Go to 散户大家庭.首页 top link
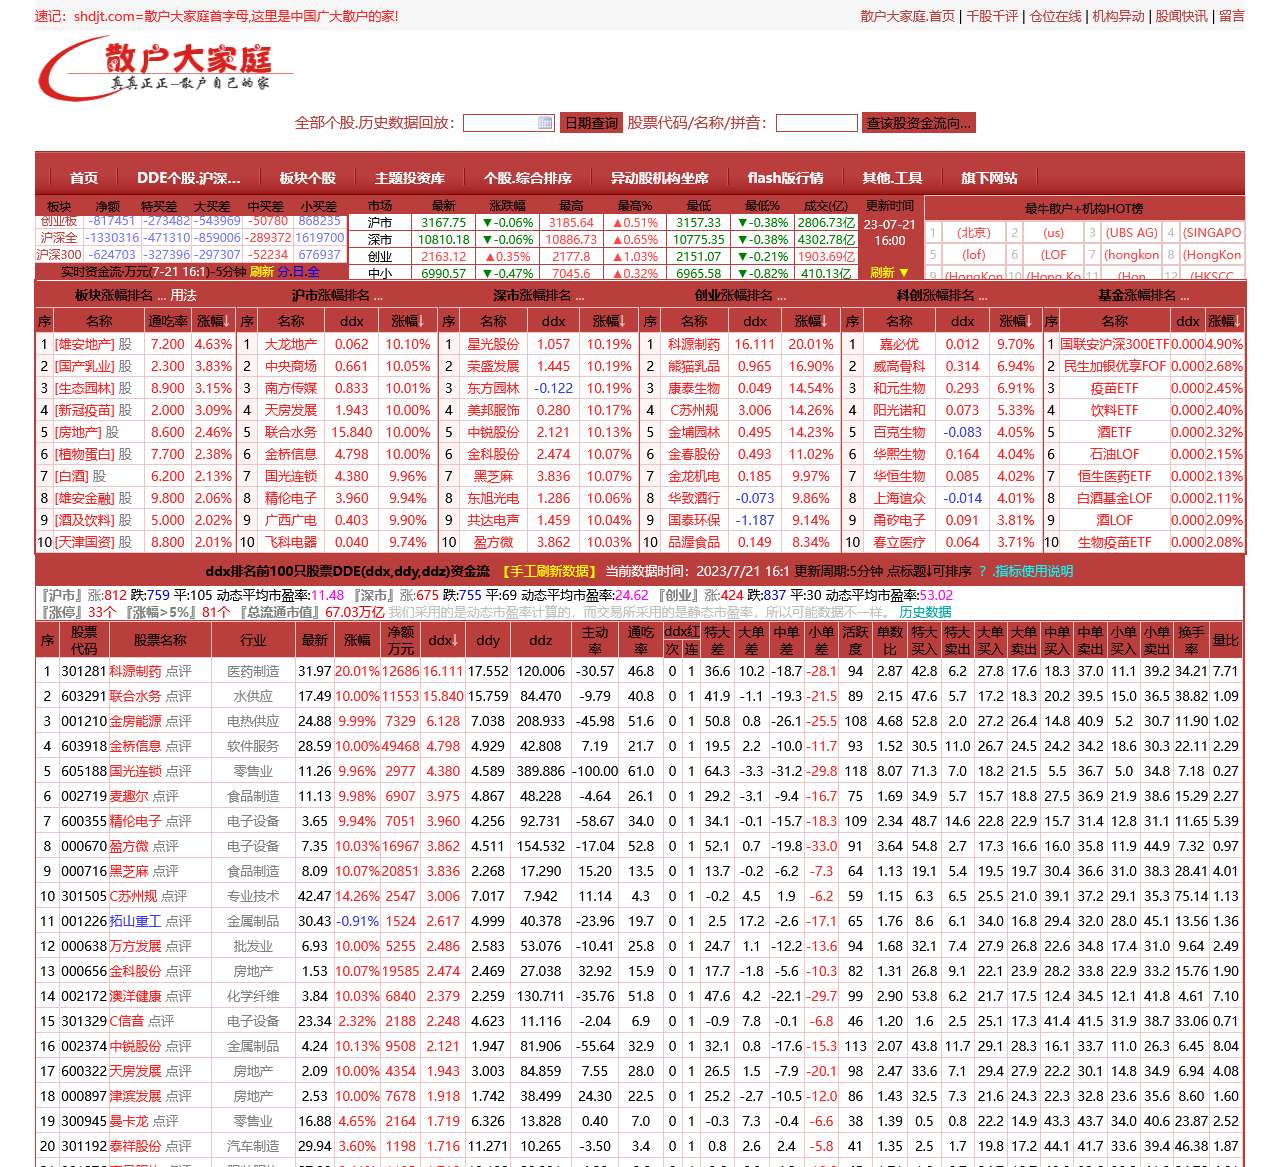The image size is (1280, 1167). pyautogui.click(x=907, y=16)
